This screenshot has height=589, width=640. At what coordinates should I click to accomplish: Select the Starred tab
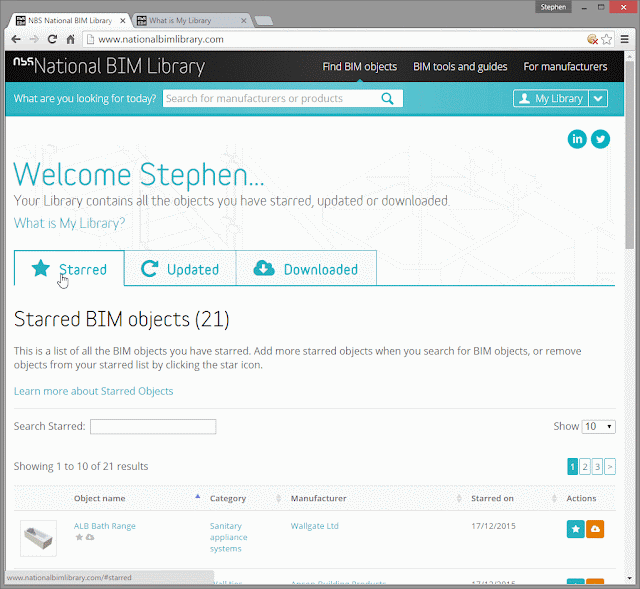point(69,269)
